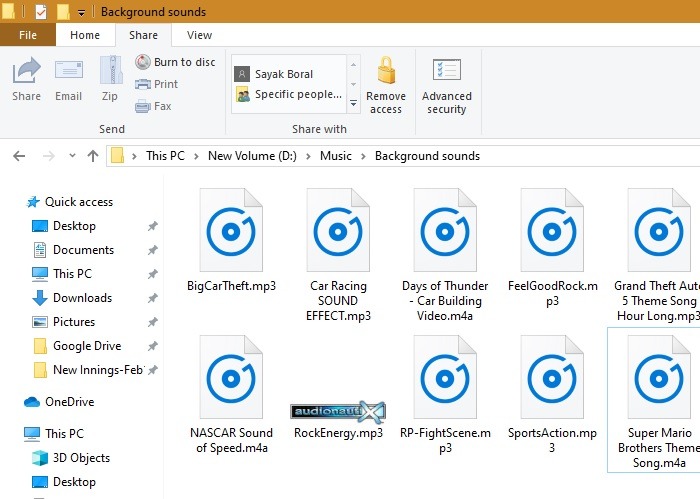Choose Specific people... in the share list
The width and height of the screenshot is (700, 499).
288,94
